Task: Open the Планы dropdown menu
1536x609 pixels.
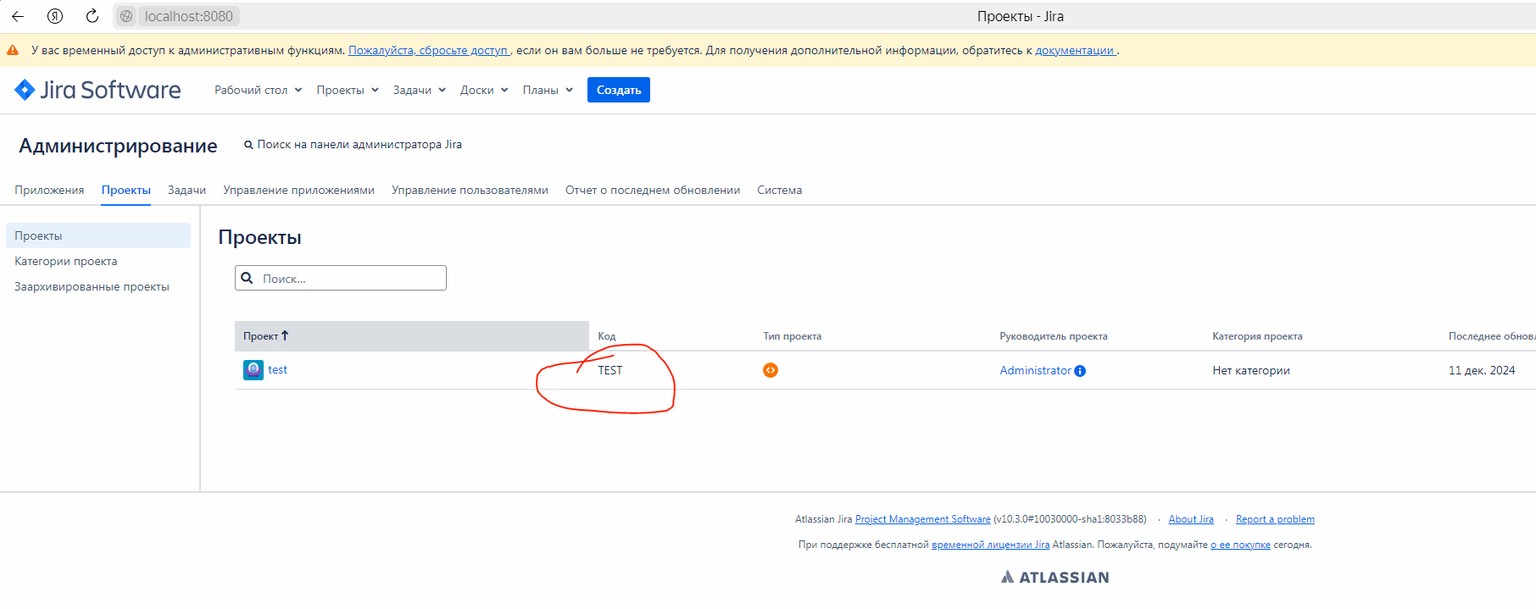Action: [x=547, y=90]
